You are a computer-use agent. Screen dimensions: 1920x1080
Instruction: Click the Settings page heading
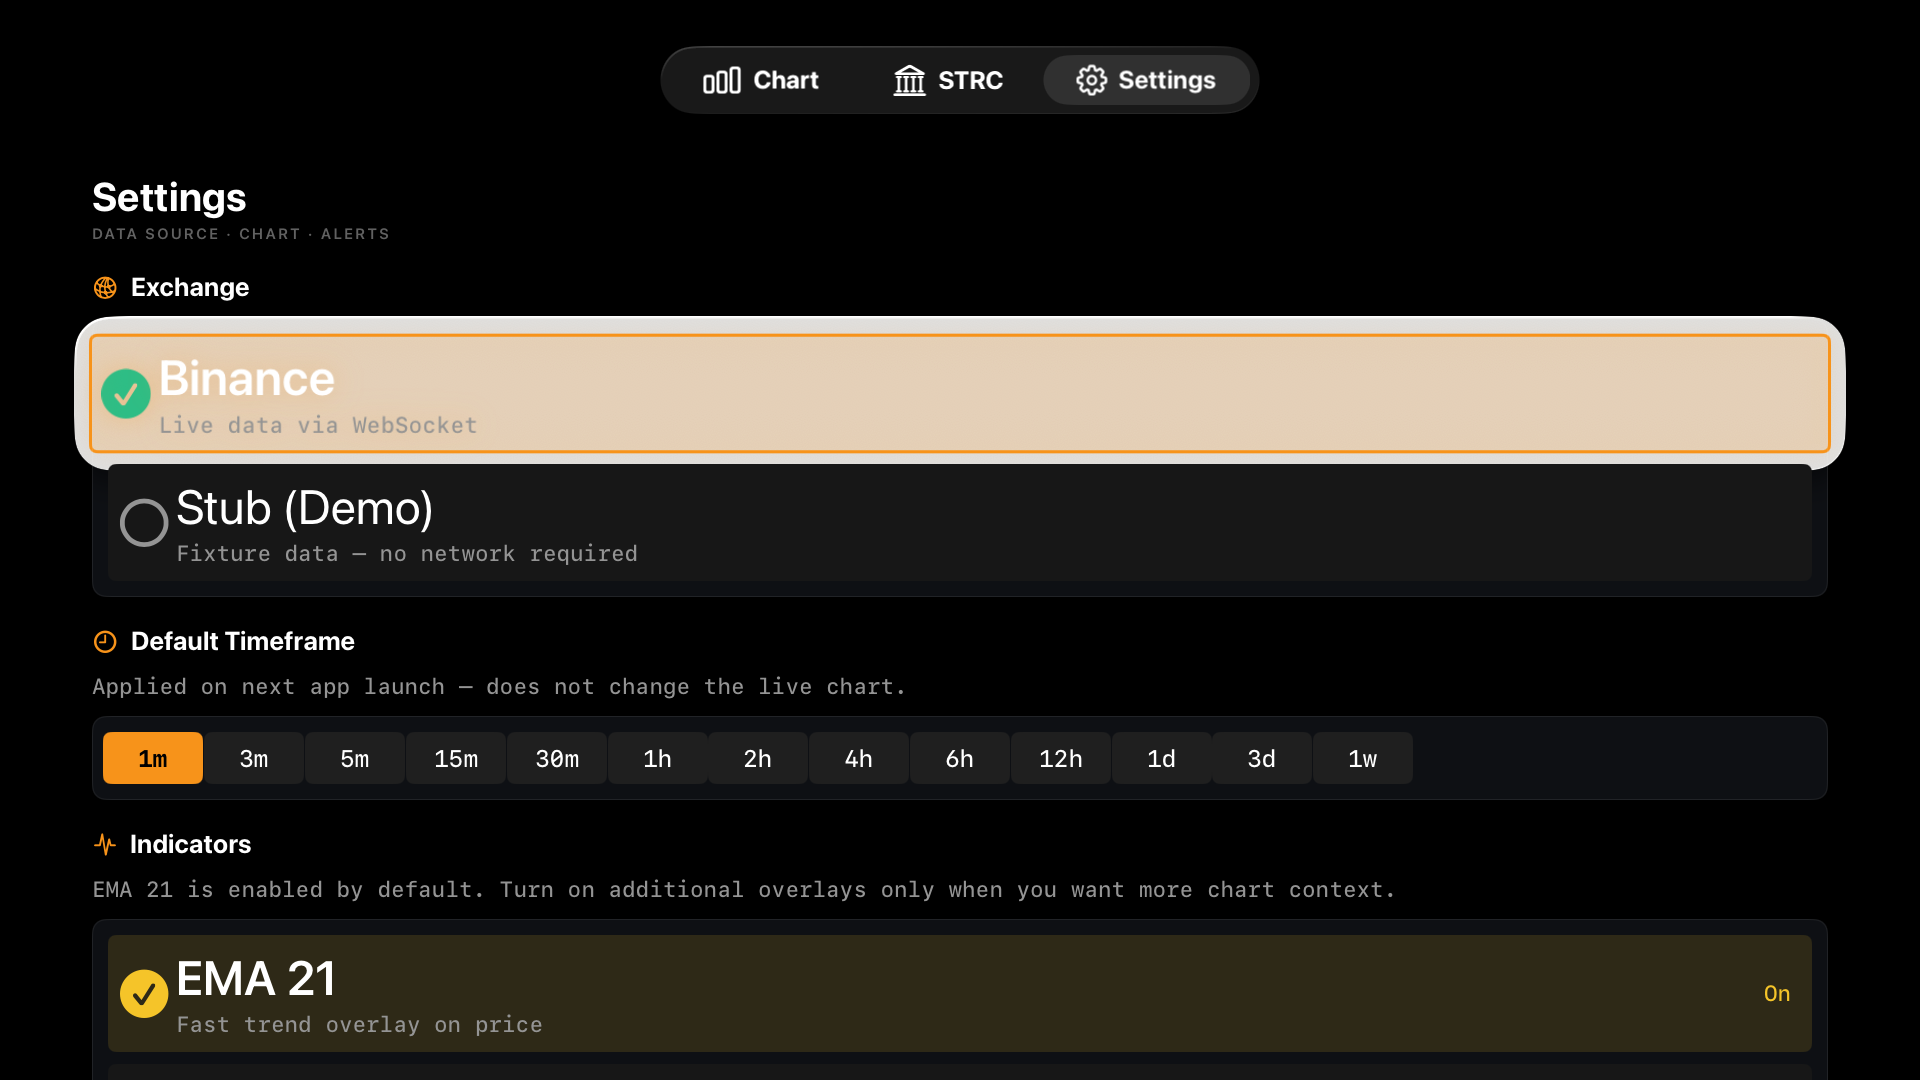pyautogui.click(x=169, y=198)
